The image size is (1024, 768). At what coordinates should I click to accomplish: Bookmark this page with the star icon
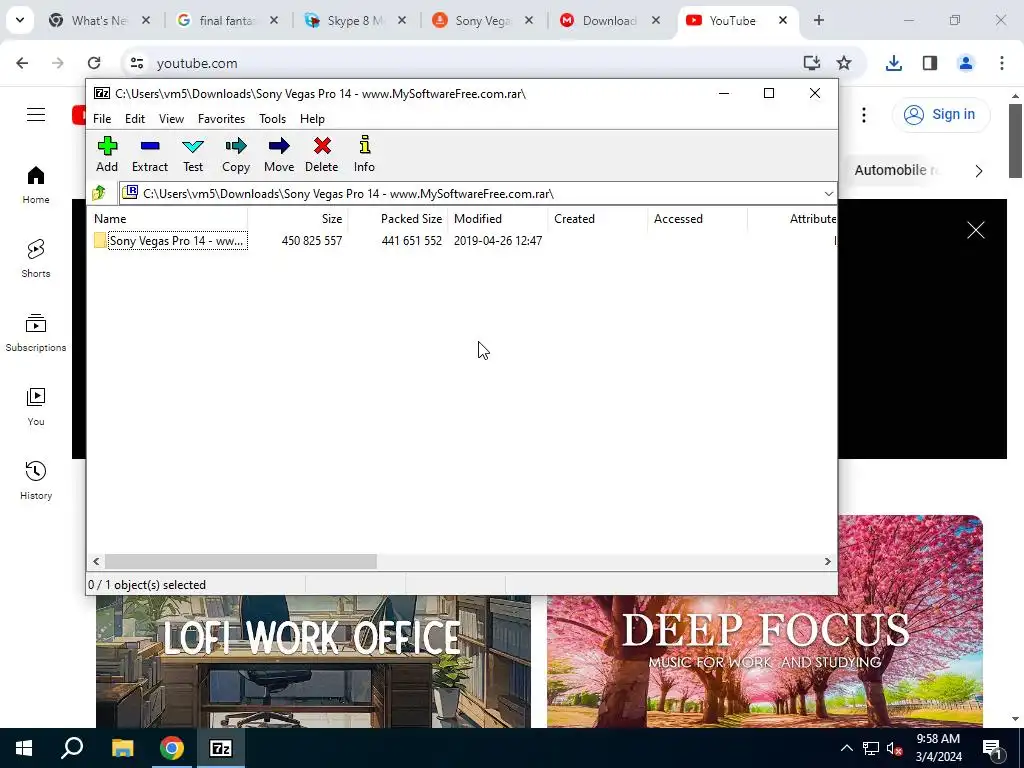coord(844,63)
